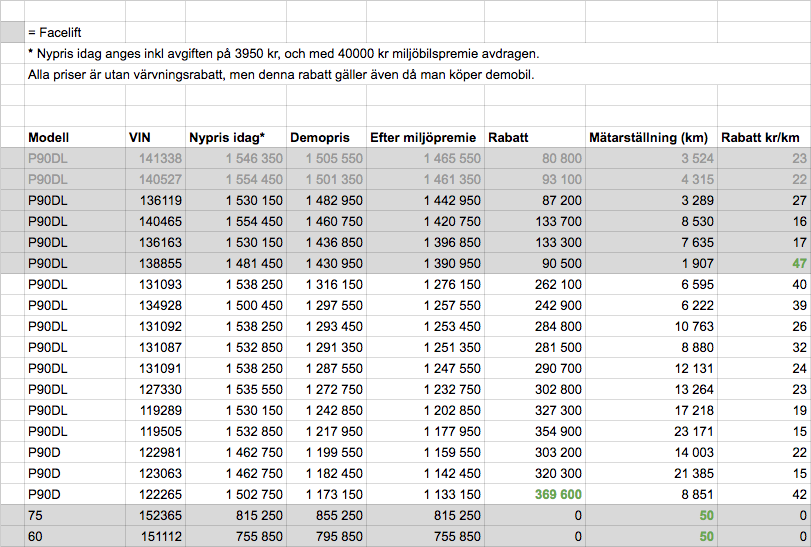Select the cell with VIN 141338
The width and height of the screenshot is (811, 547).
point(155,159)
